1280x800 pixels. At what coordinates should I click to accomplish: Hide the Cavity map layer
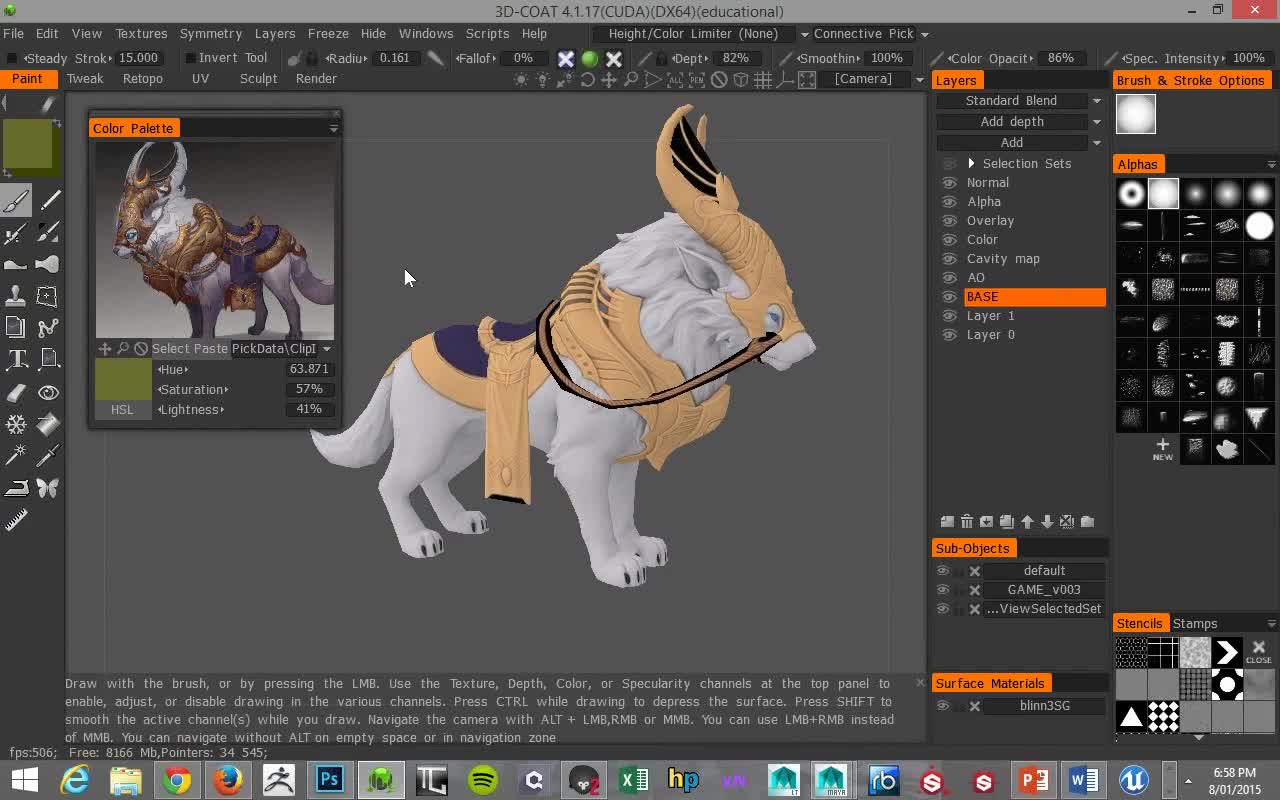(x=949, y=259)
